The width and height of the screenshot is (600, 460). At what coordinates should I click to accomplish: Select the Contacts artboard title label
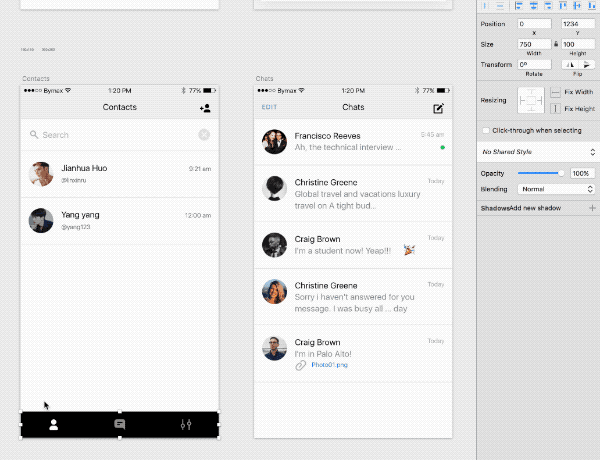pos(36,78)
